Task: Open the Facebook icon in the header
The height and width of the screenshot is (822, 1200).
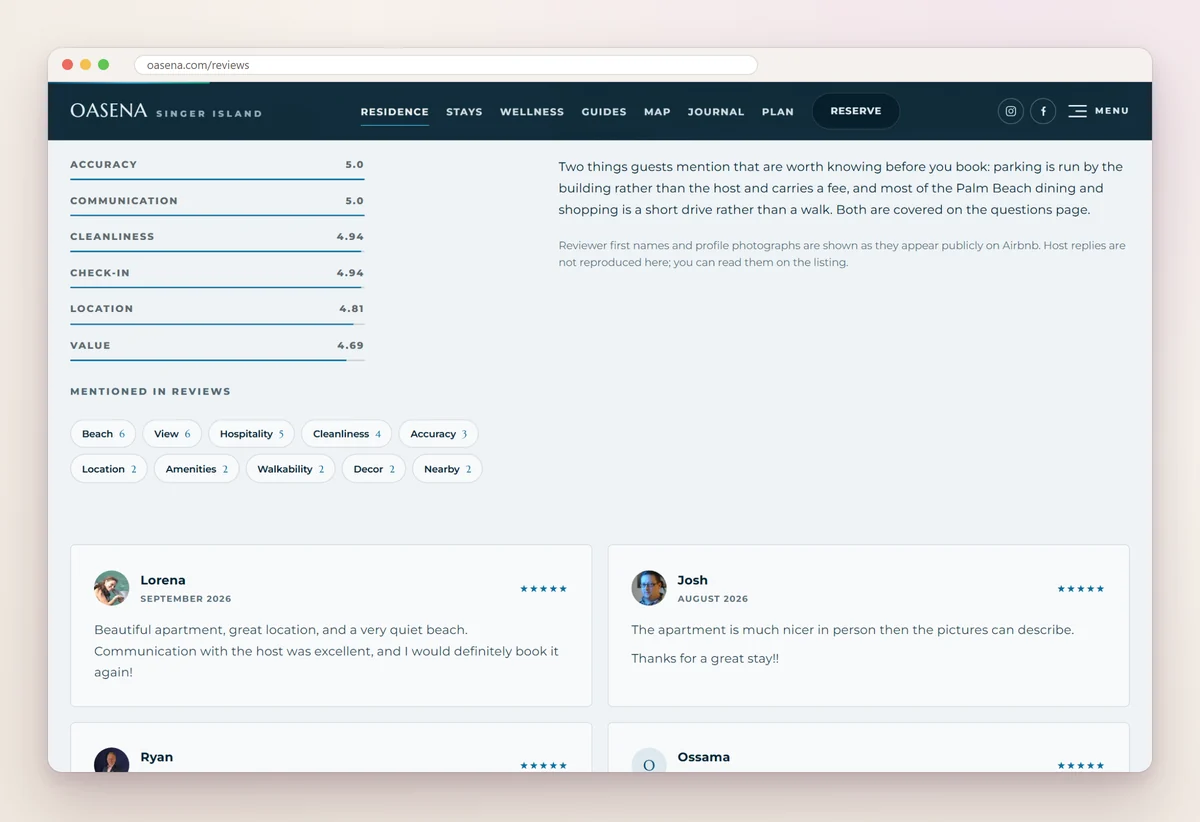Action: point(1043,111)
